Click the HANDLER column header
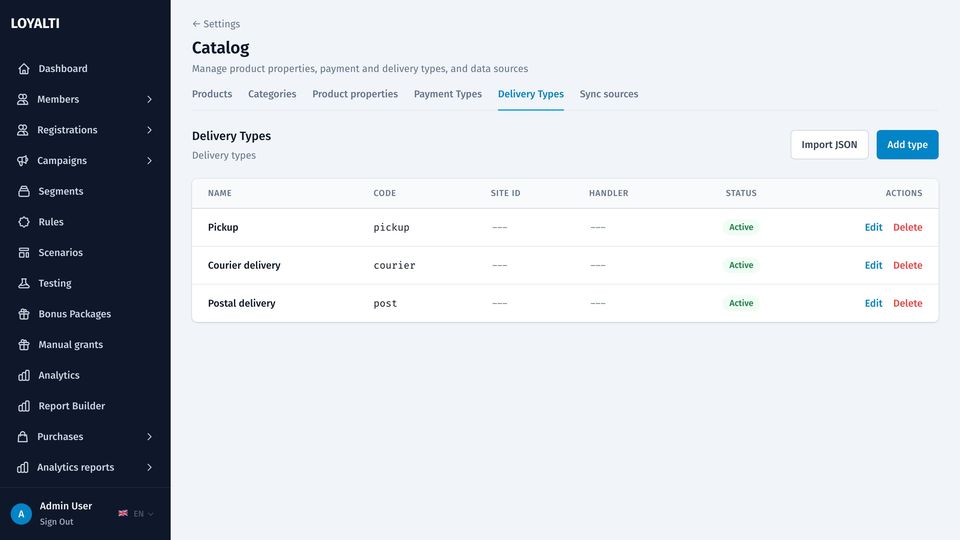 click(609, 193)
